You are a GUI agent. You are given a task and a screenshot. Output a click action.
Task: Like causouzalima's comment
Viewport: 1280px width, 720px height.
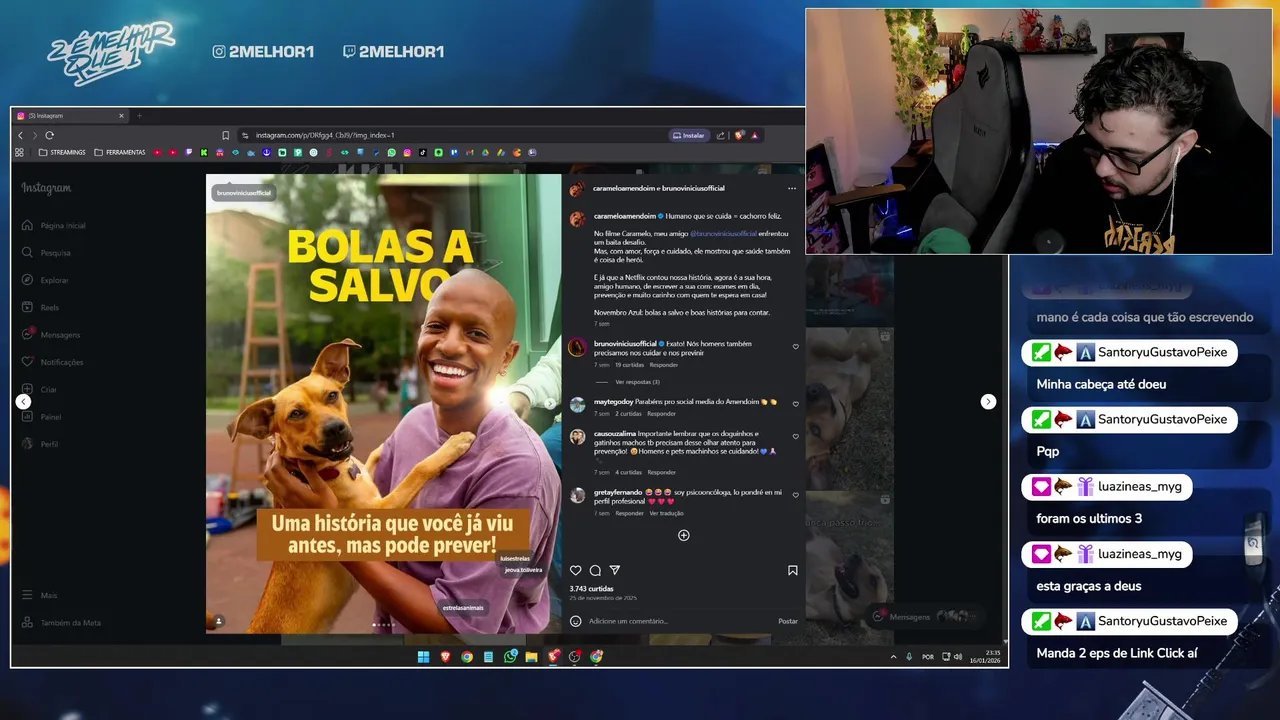(x=796, y=437)
